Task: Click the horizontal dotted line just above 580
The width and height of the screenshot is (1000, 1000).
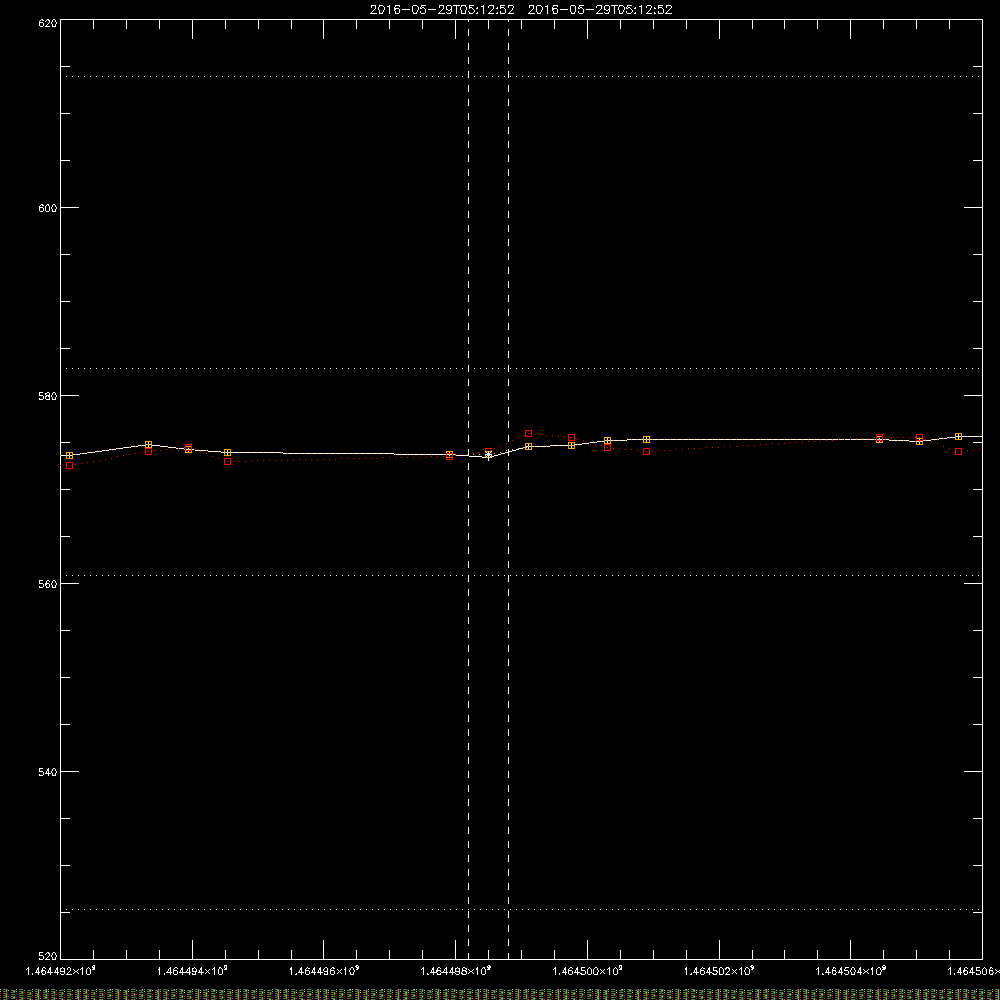Action: 522,368
